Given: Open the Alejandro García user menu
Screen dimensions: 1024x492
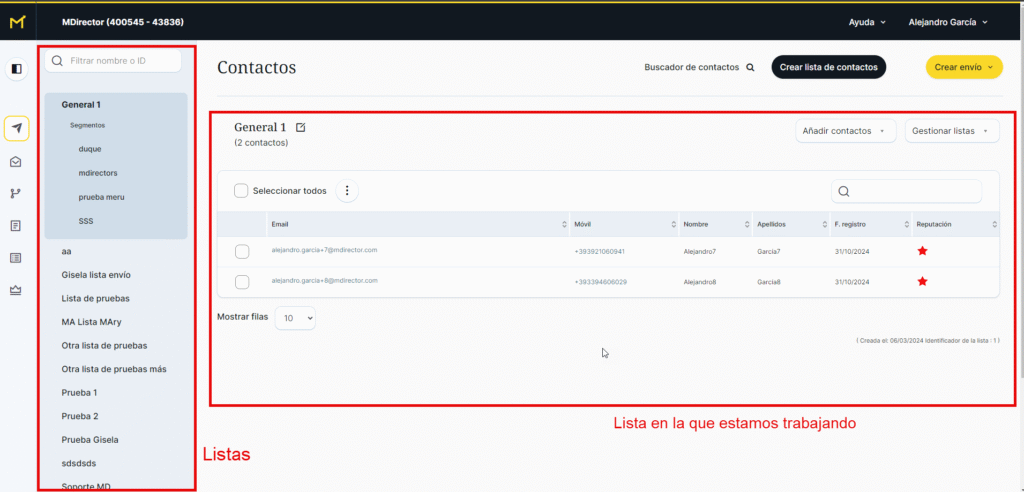Looking at the screenshot, I should (947, 22).
